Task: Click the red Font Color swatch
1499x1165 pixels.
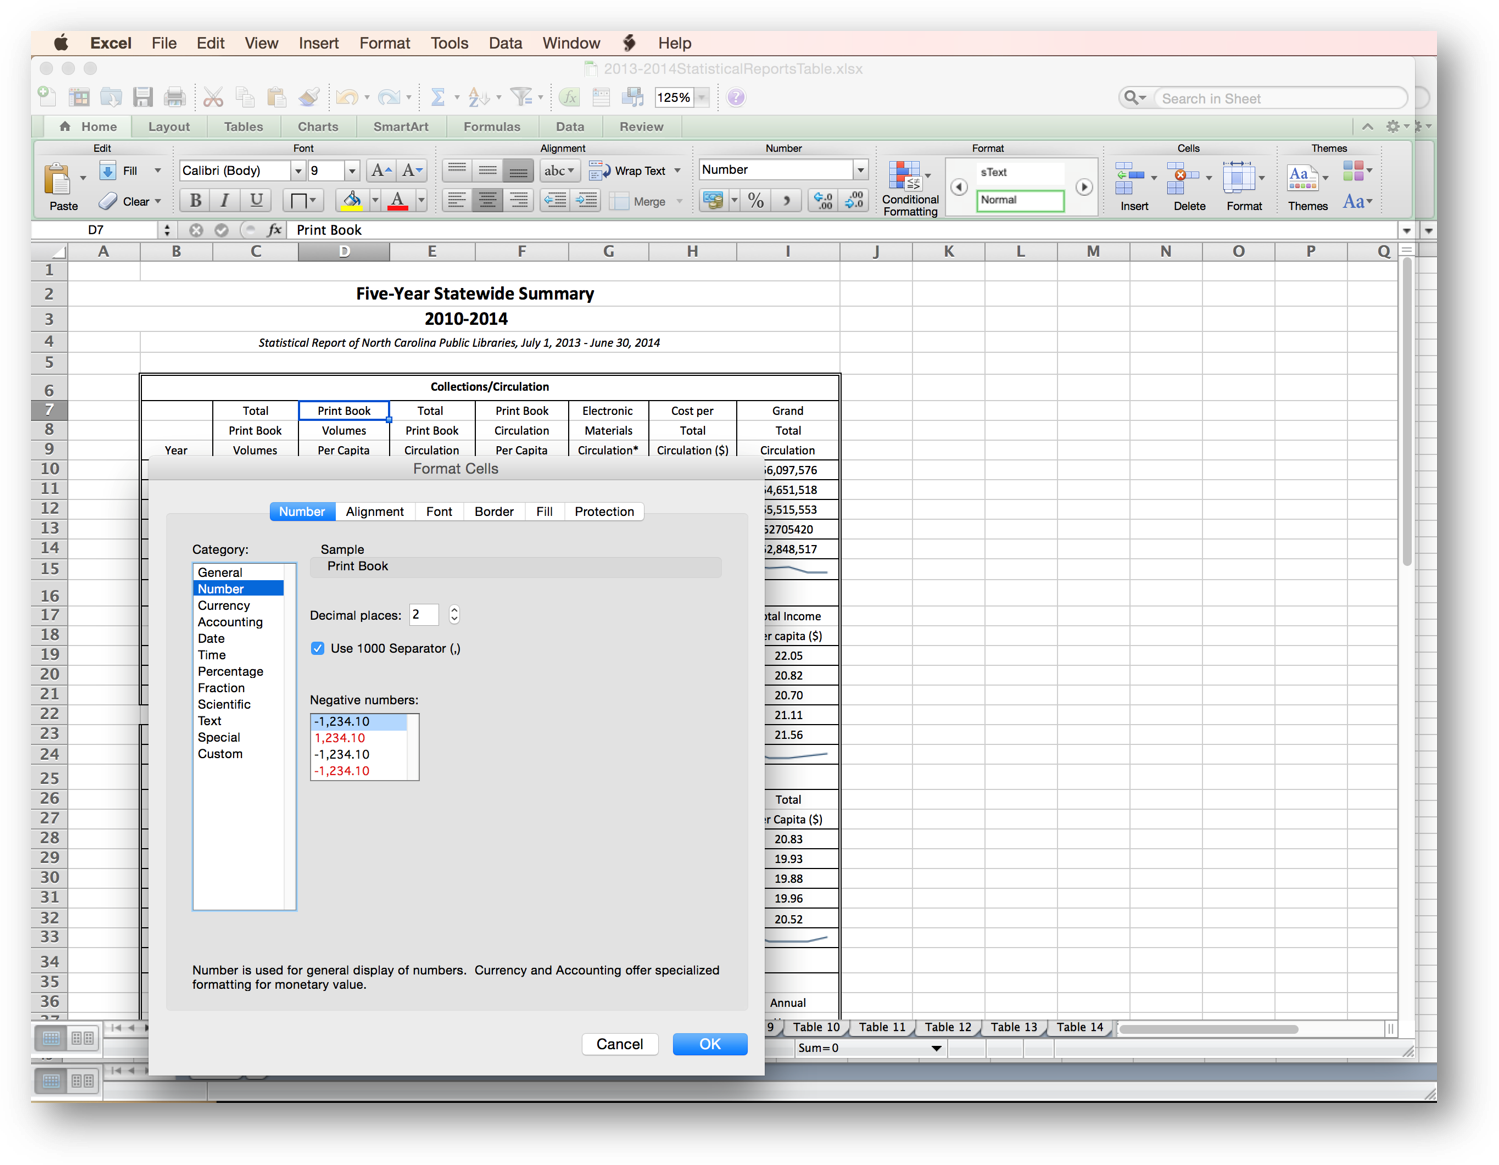Action: pyautogui.click(x=397, y=200)
